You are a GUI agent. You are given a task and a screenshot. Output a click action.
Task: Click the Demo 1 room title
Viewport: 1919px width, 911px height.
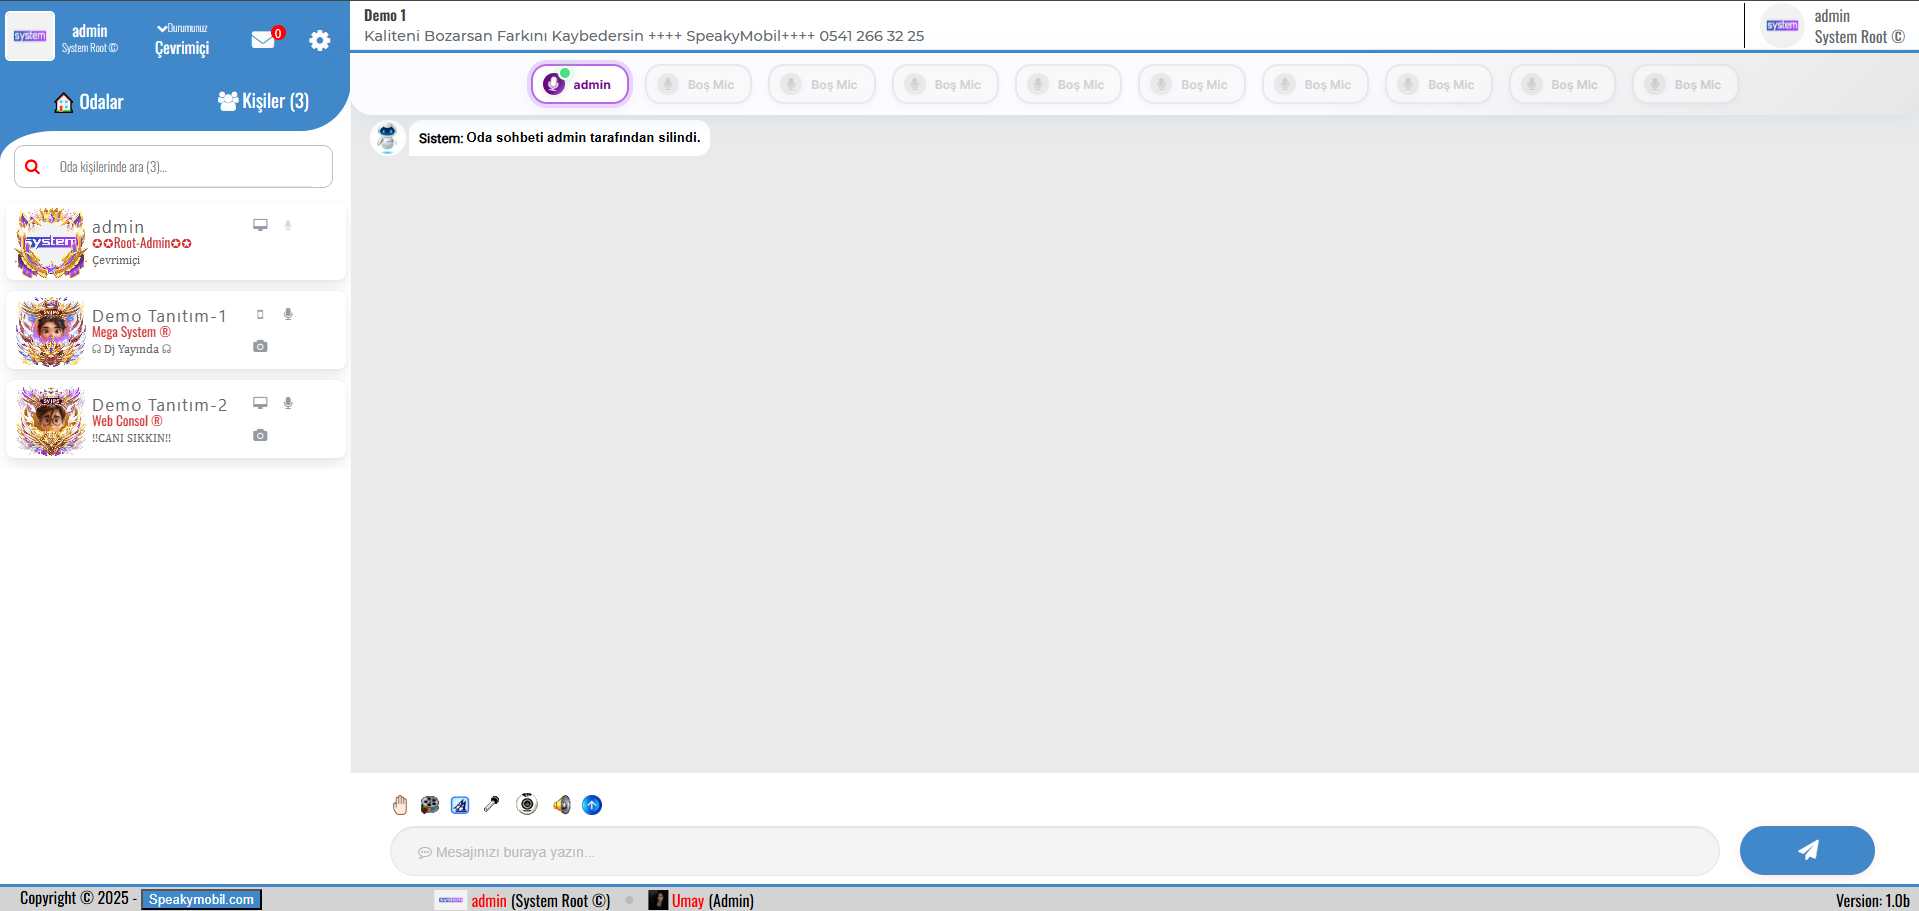click(x=385, y=15)
